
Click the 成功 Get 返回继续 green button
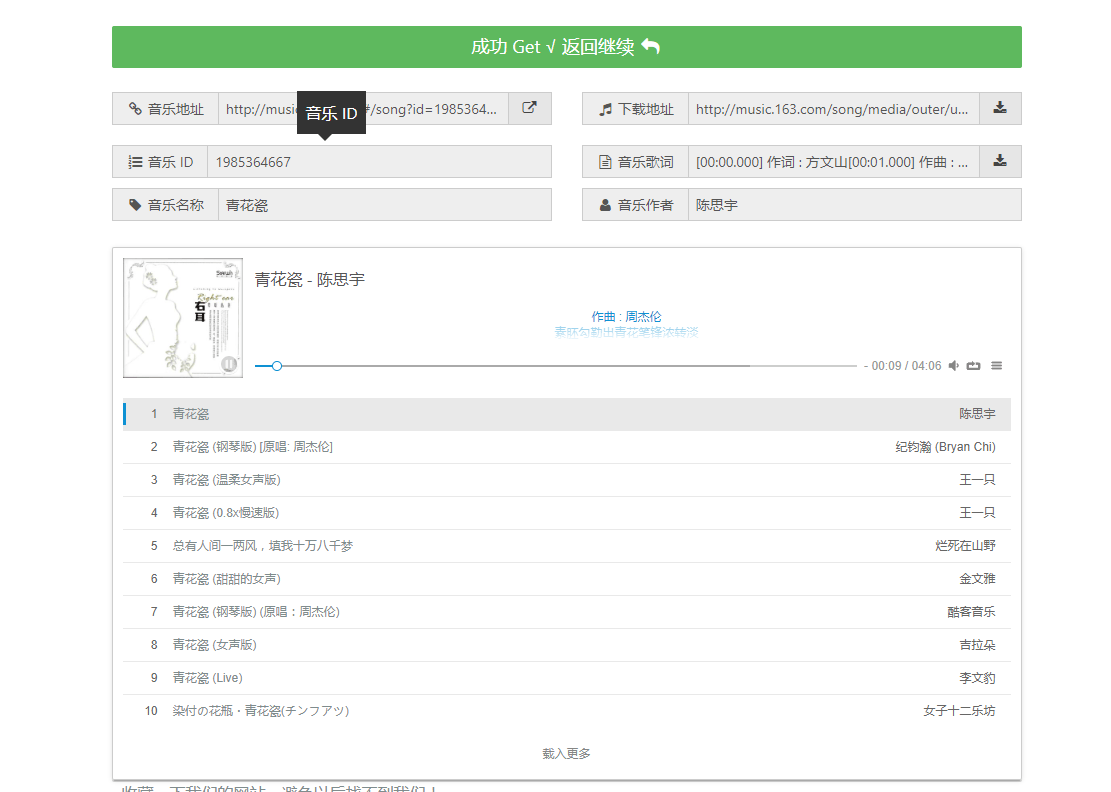coord(566,47)
